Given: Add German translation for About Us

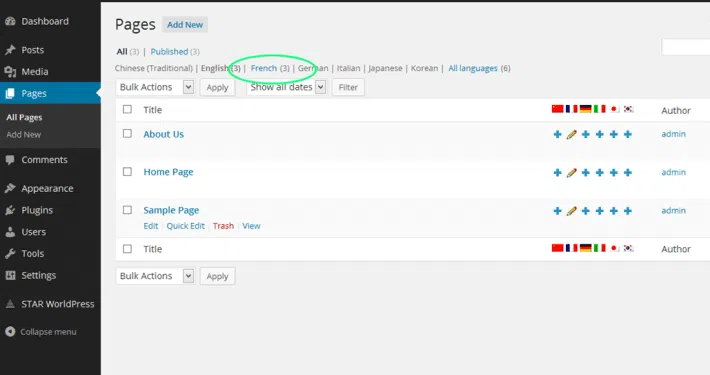Looking at the screenshot, I should (585, 134).
